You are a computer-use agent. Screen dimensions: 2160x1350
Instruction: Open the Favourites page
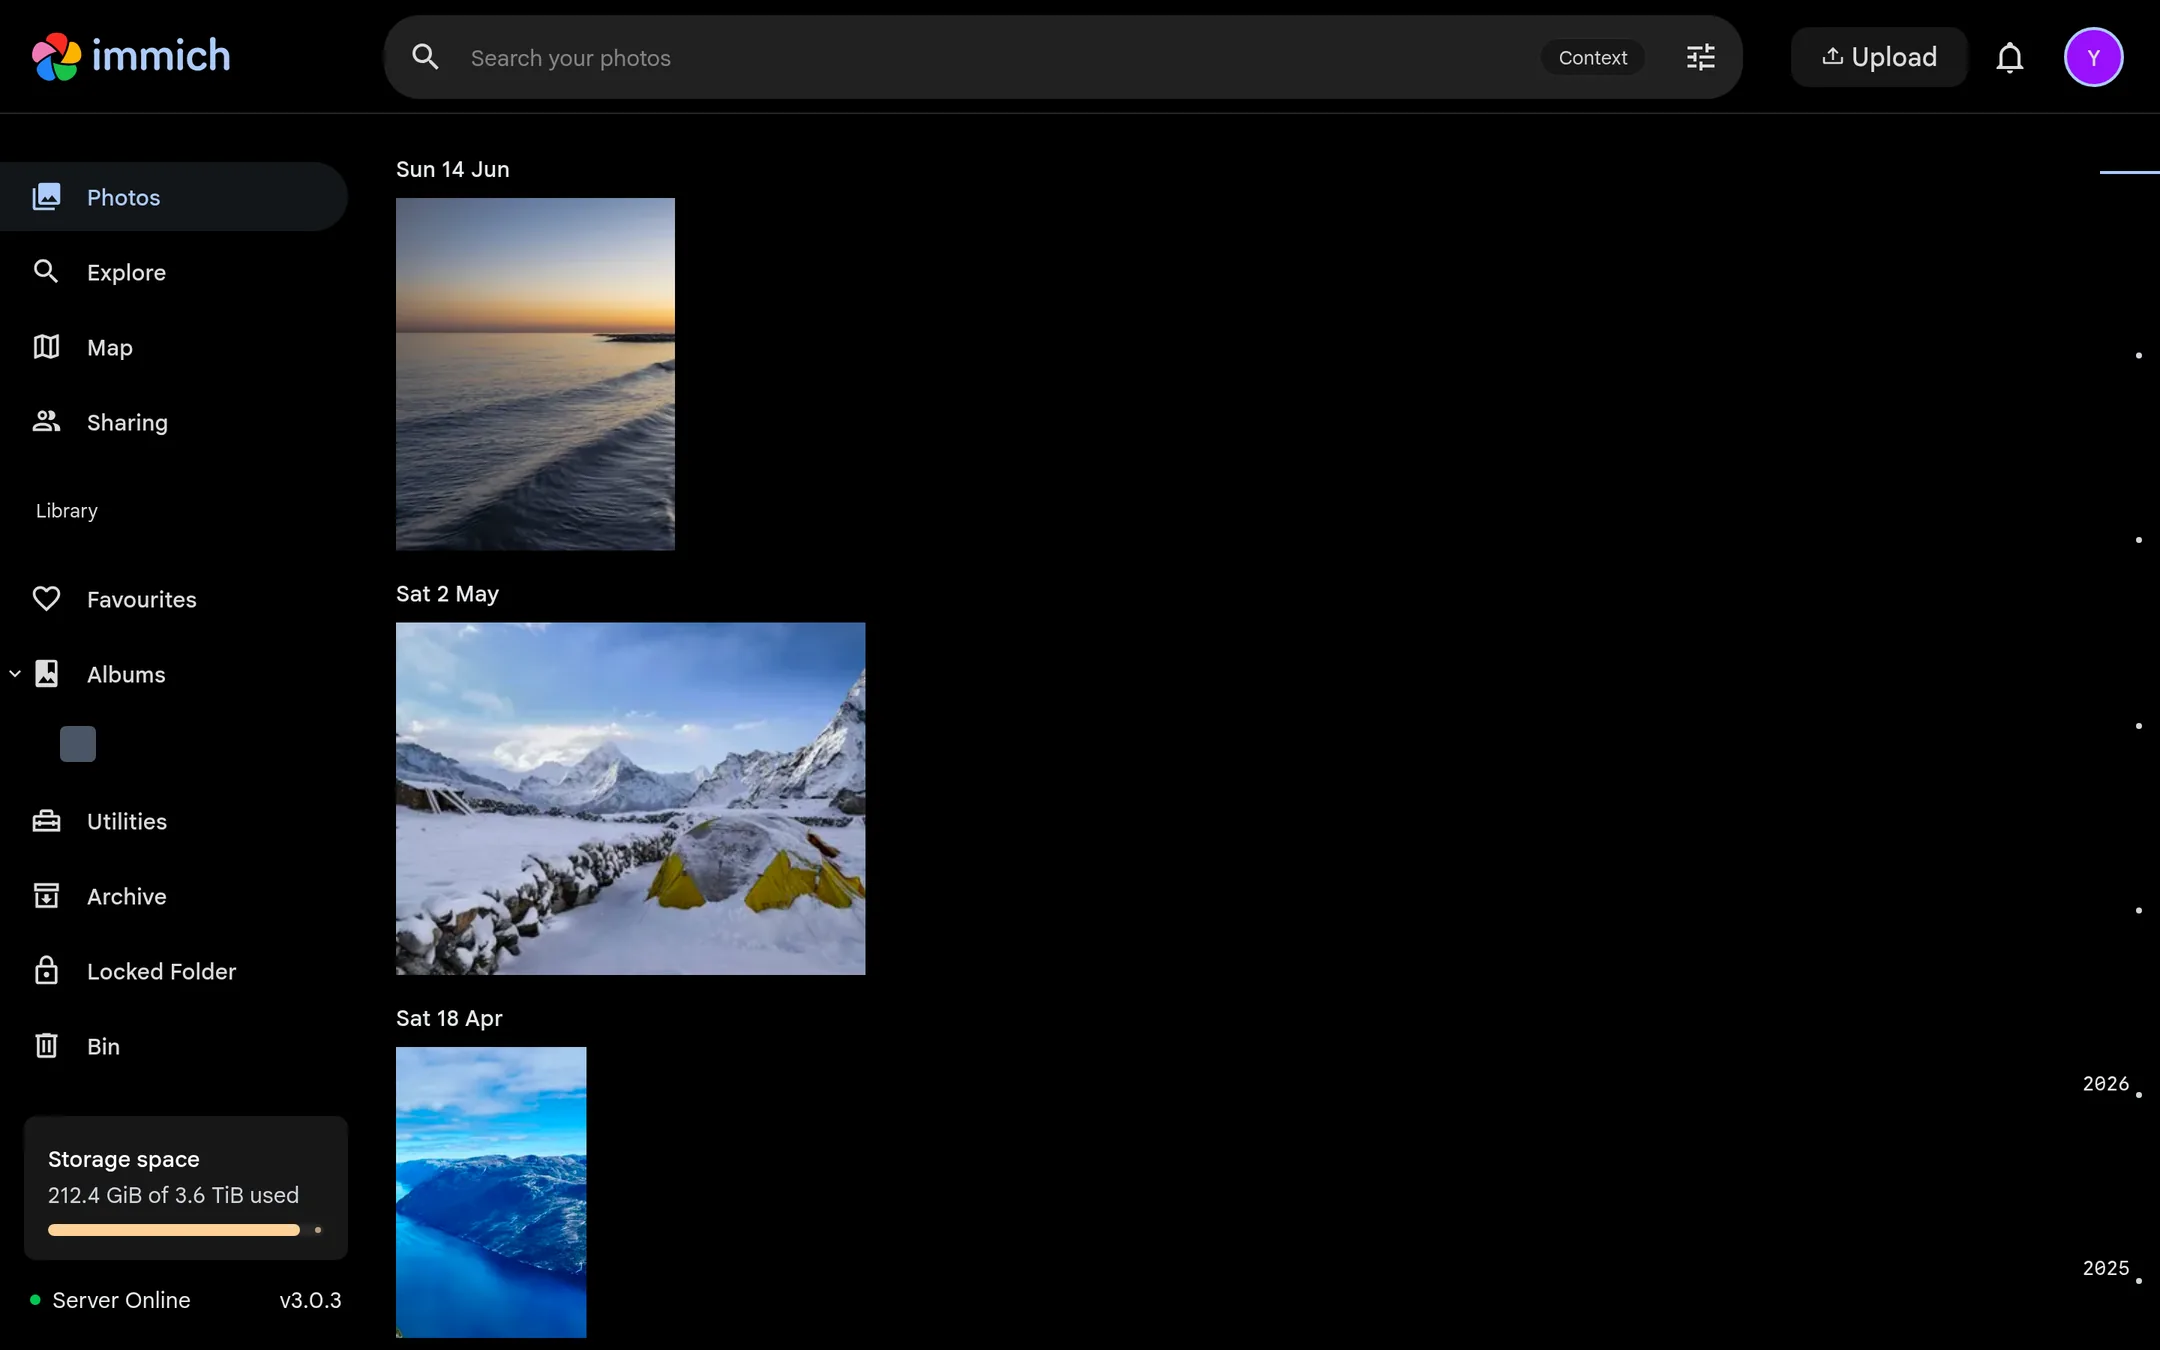[x=174, y=599]
